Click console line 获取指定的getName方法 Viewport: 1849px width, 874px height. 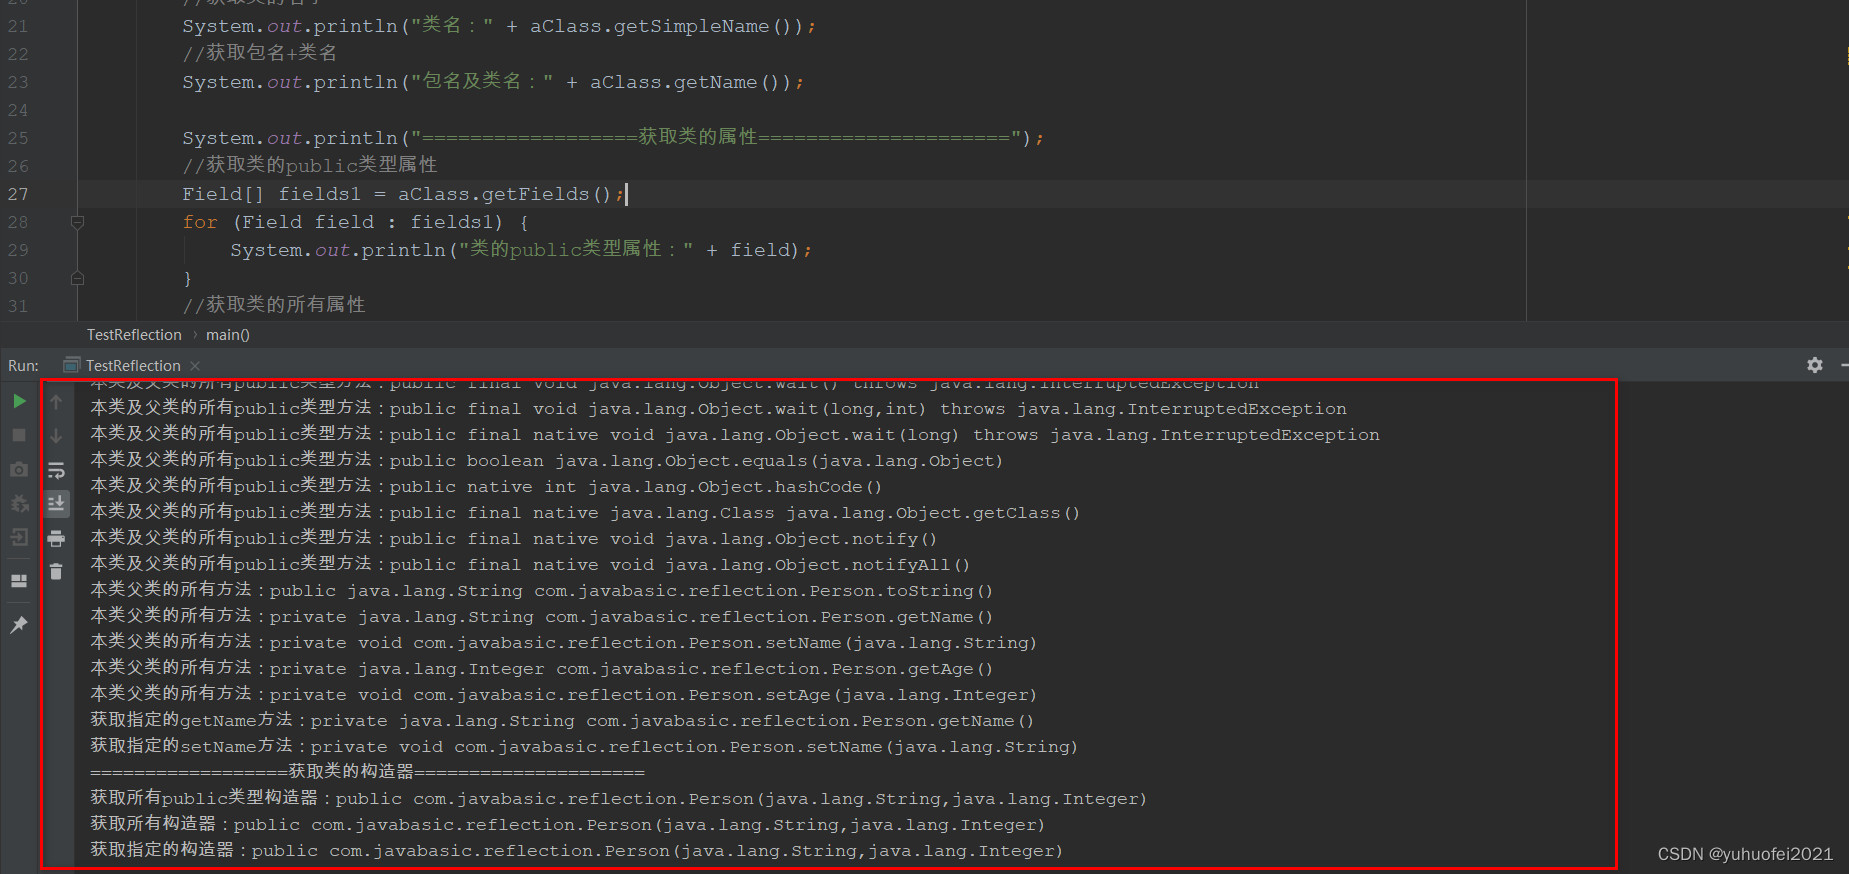pyautogui.click(x=562, y=721)
